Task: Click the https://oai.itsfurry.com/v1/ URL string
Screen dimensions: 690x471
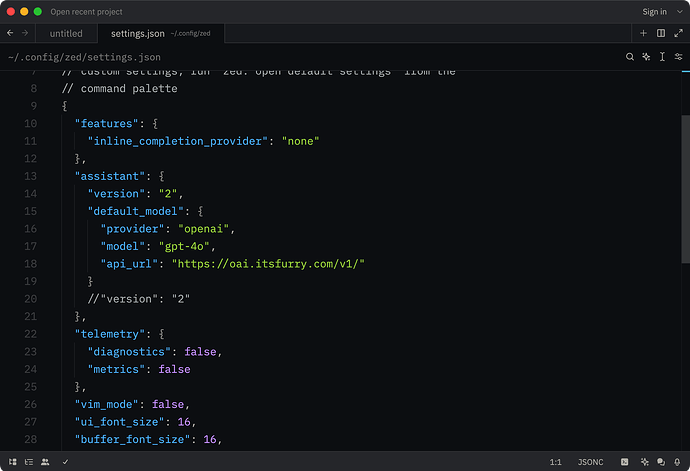Action: click(x=268, y=264)
